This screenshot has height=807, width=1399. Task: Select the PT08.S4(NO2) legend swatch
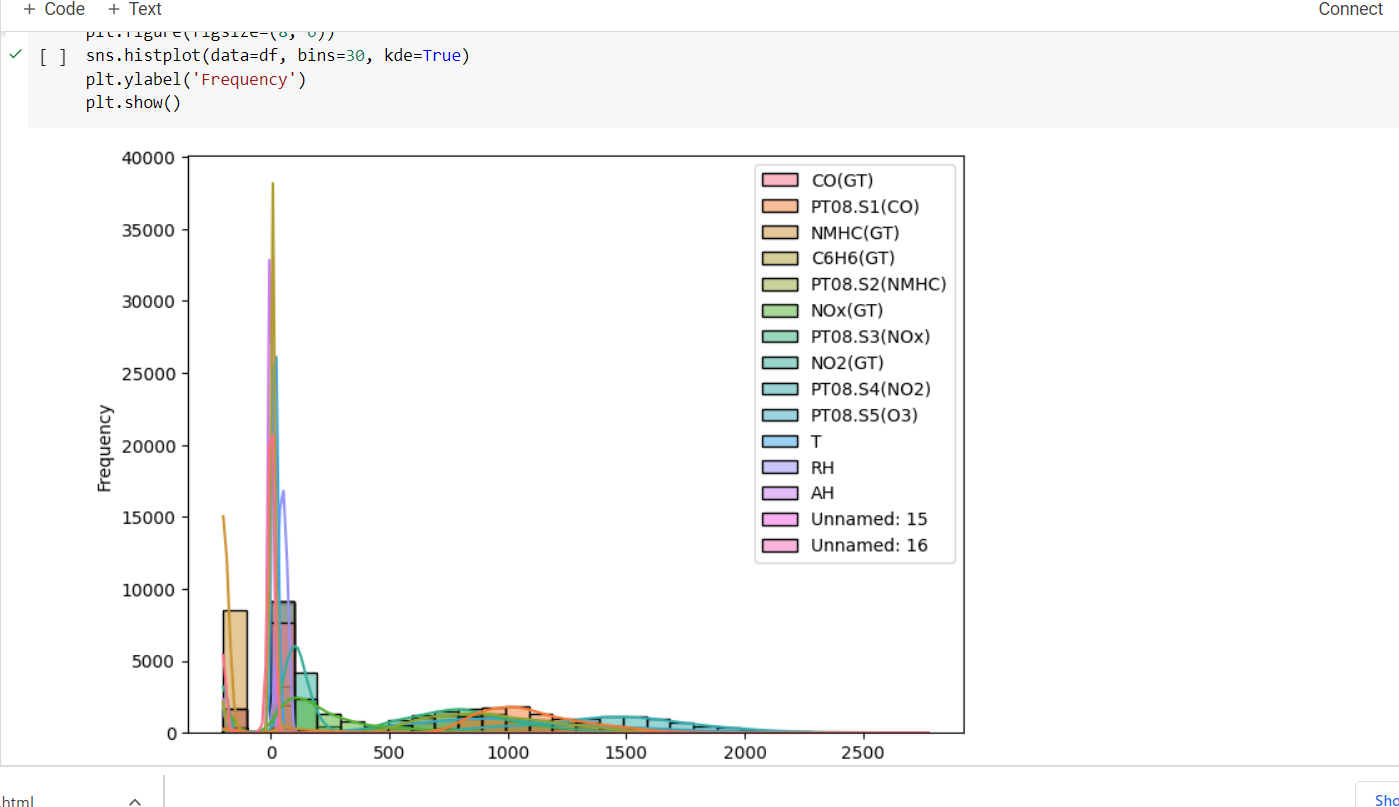(781, 388)
